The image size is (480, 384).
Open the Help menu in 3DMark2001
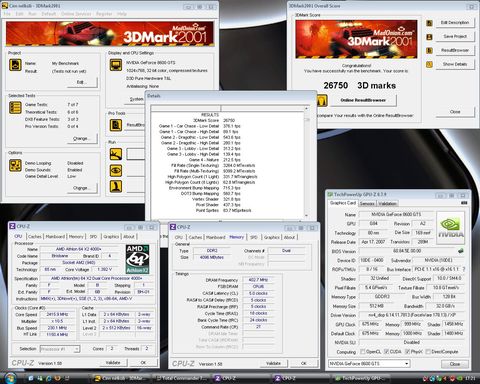[122, 14]
